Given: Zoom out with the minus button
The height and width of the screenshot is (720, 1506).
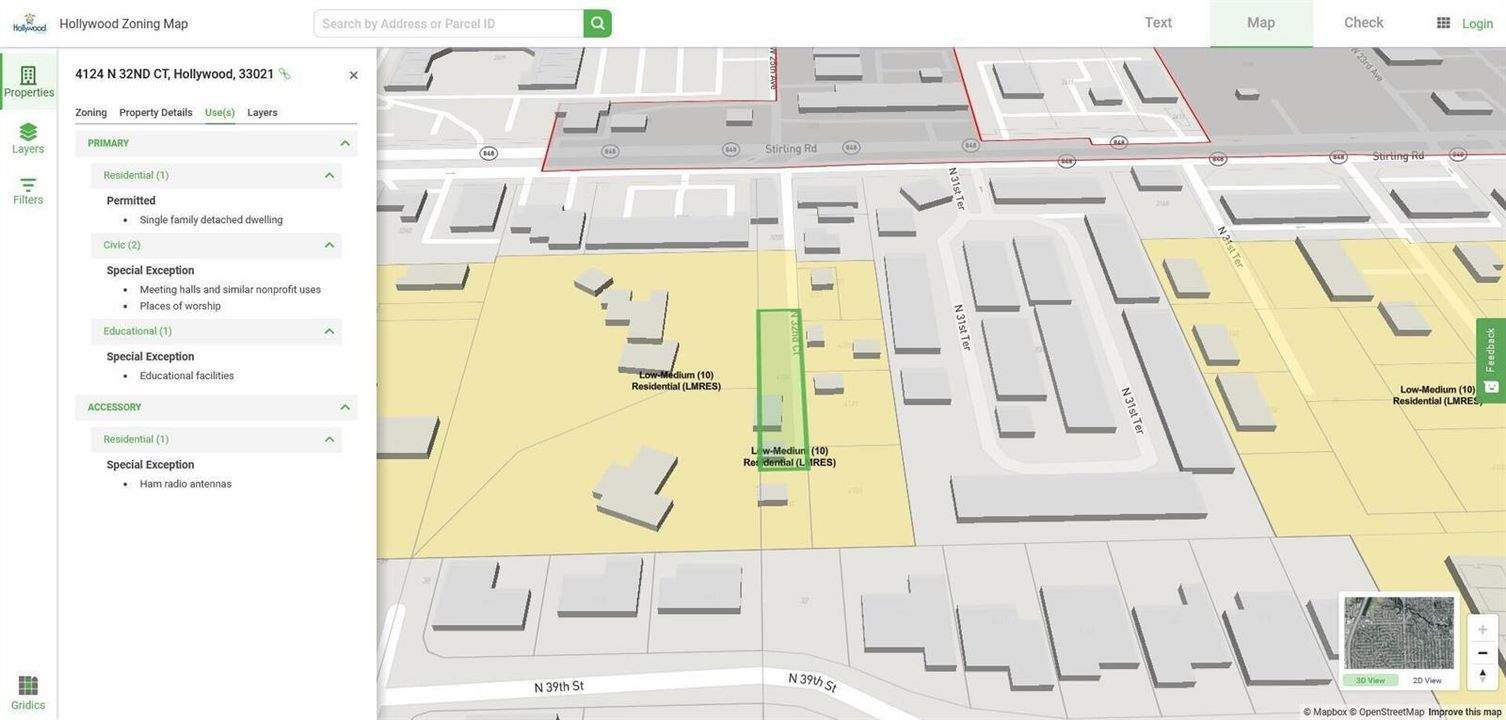Looking at the screenshot, I should pos(1483,653).
